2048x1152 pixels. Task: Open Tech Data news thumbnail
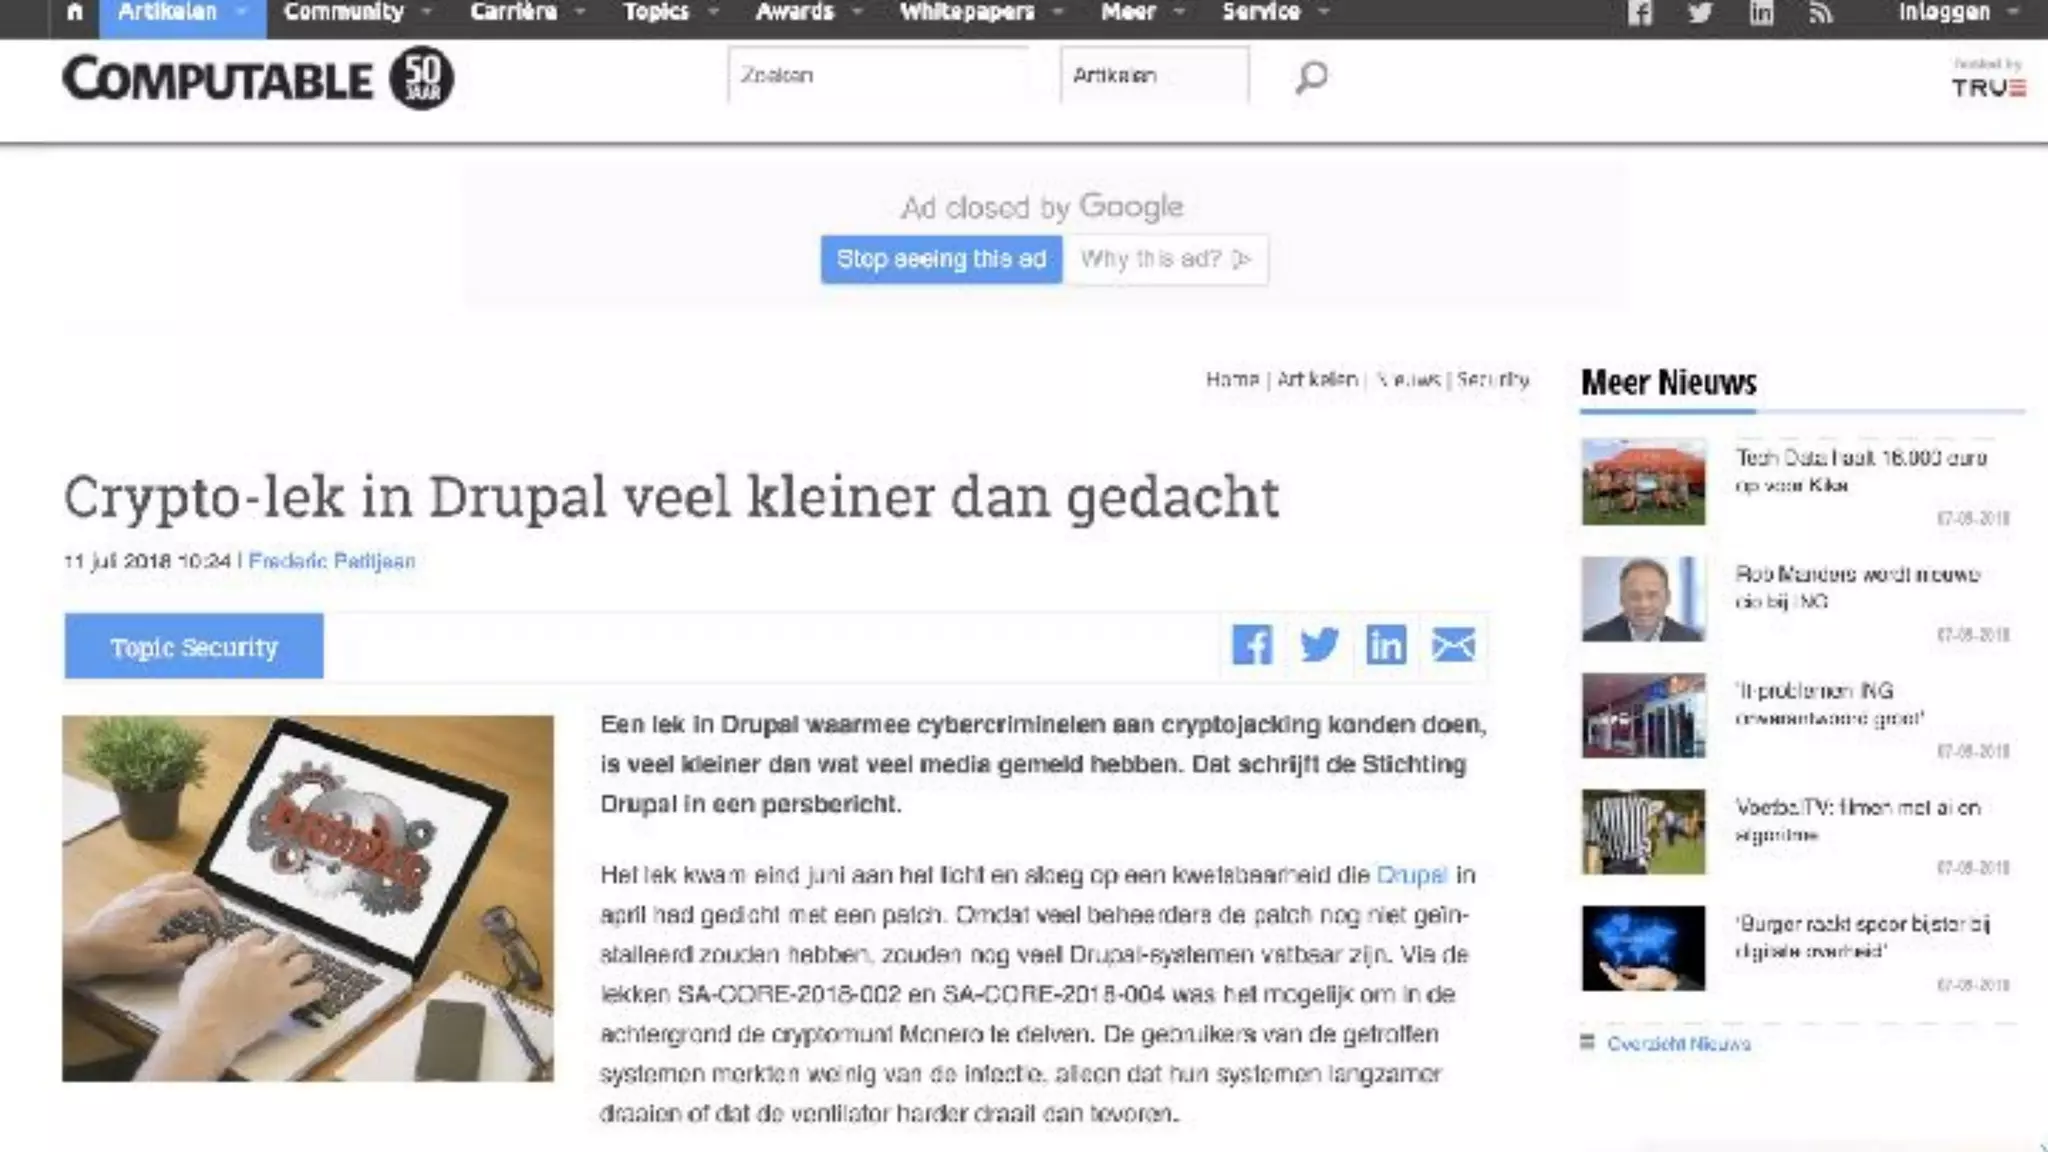point(1643,481)
